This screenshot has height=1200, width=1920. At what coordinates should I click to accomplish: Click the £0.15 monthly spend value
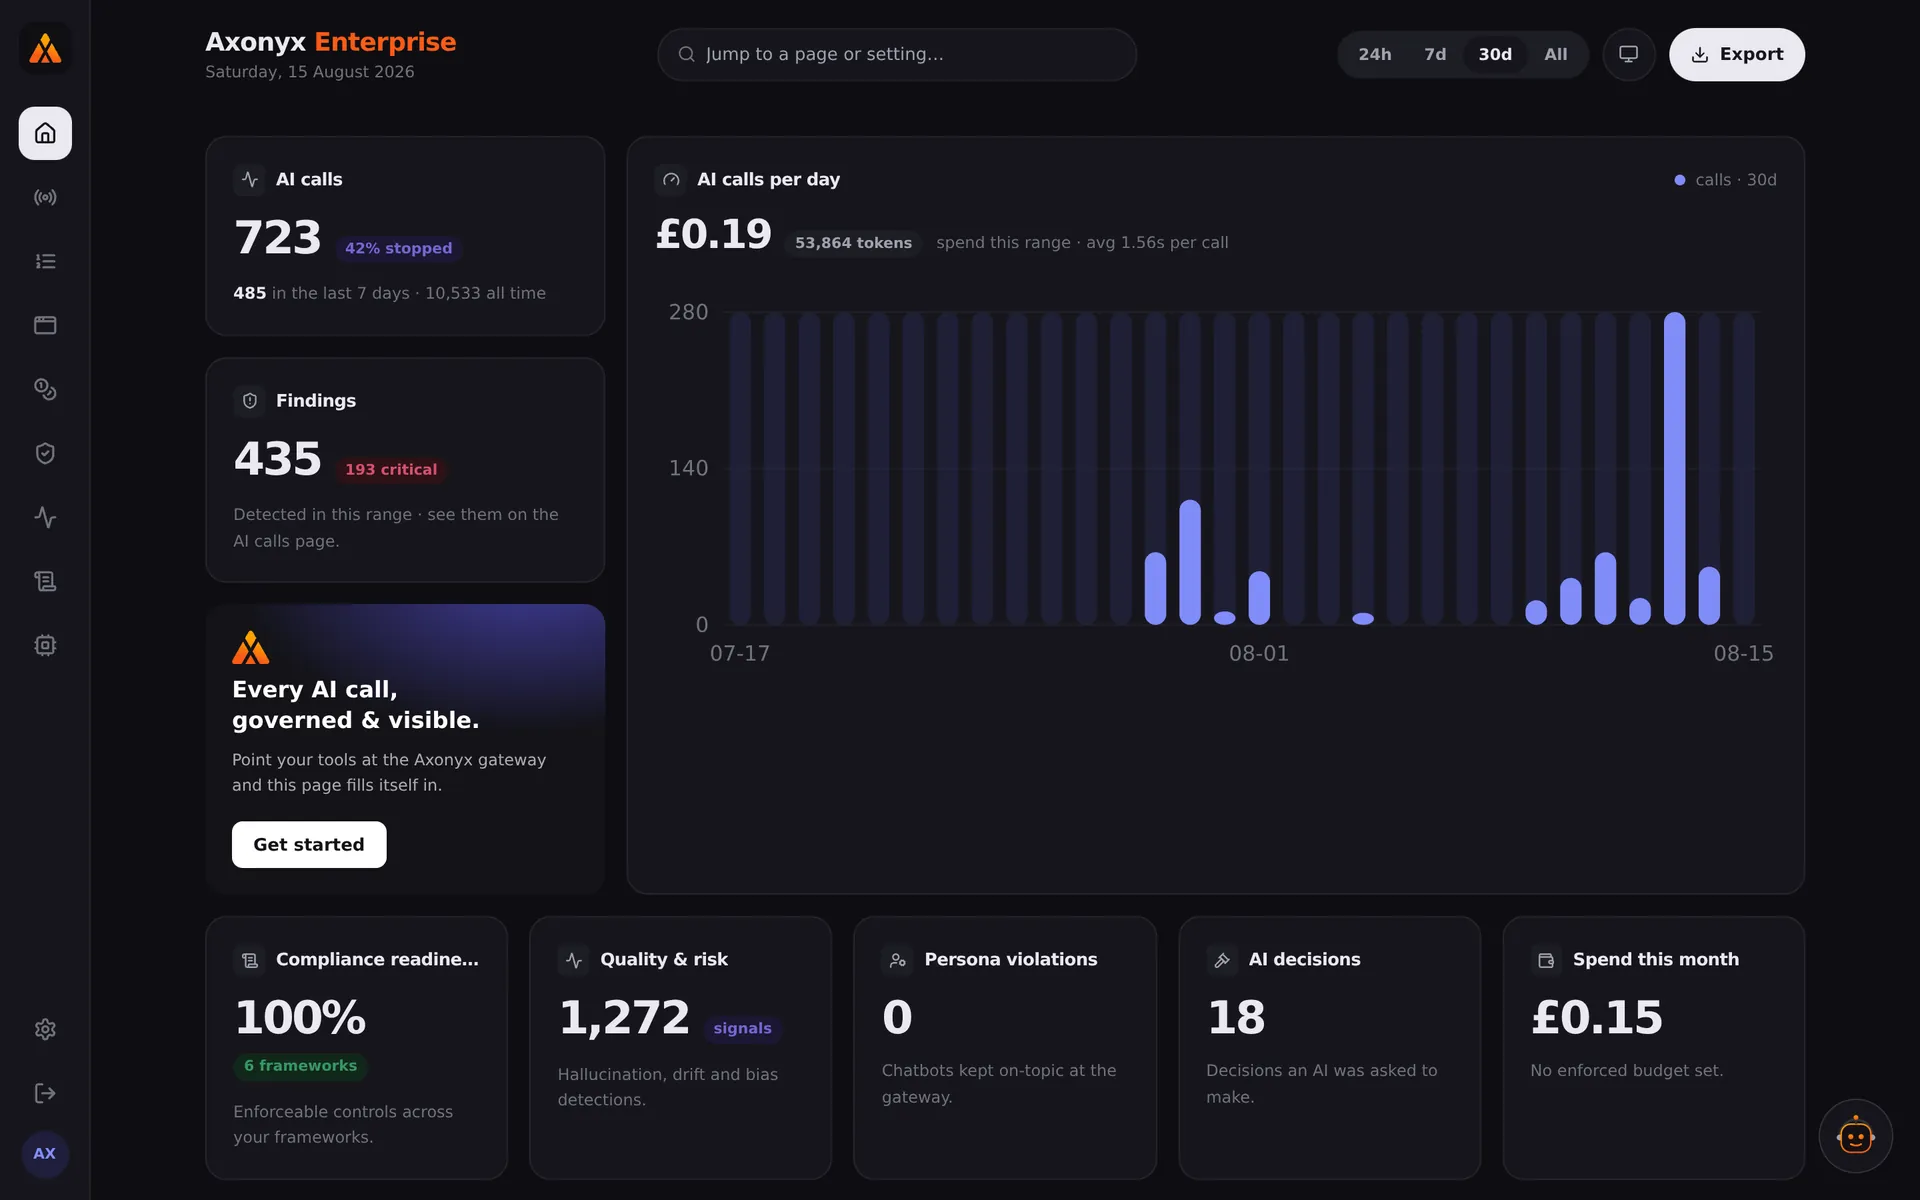[1597, 1018]
